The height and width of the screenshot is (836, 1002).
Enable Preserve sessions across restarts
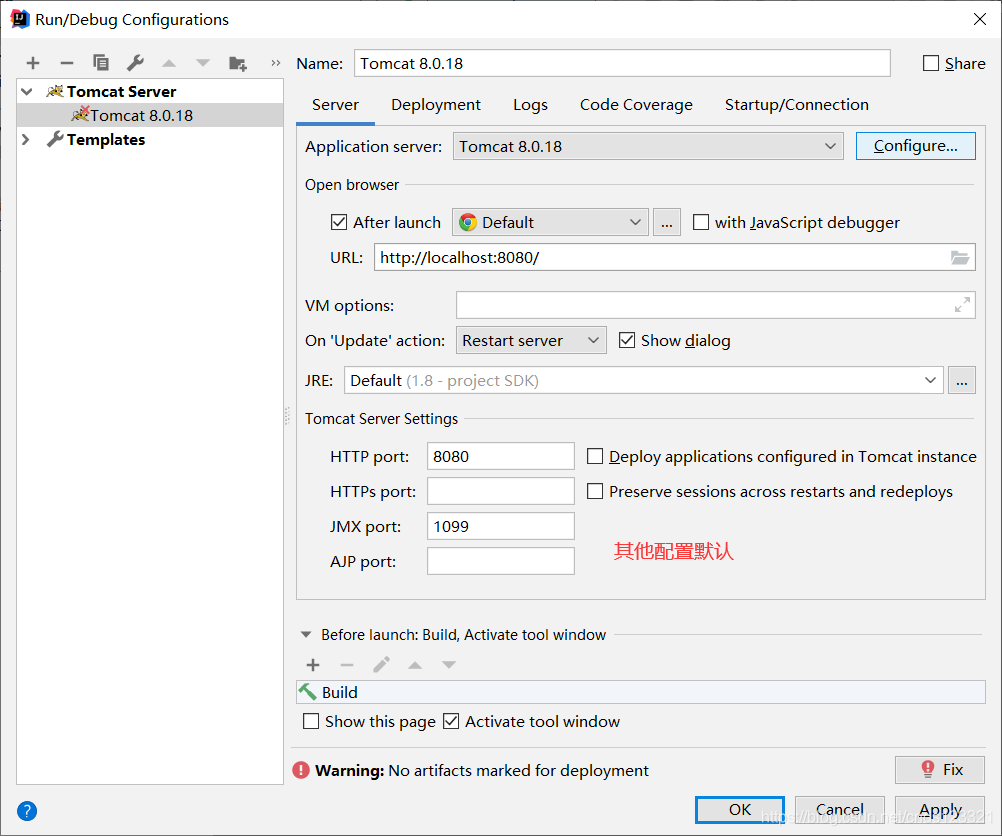click(x=595, y=492)
